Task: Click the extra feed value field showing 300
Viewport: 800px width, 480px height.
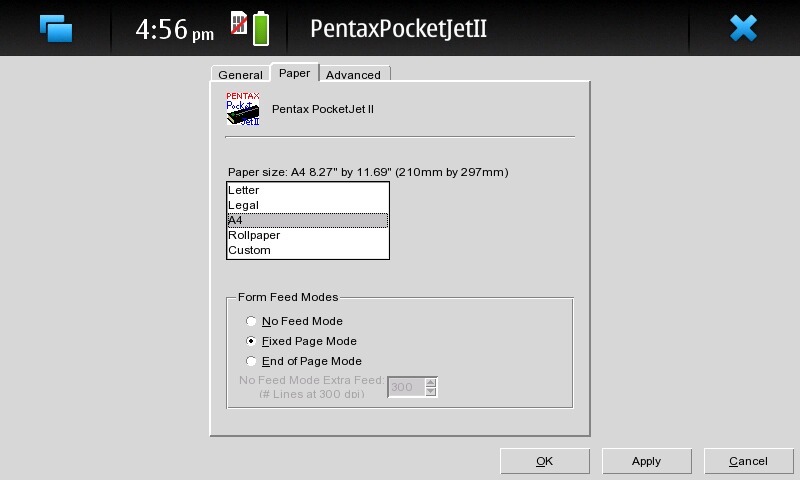Action: tap(406, 387)
